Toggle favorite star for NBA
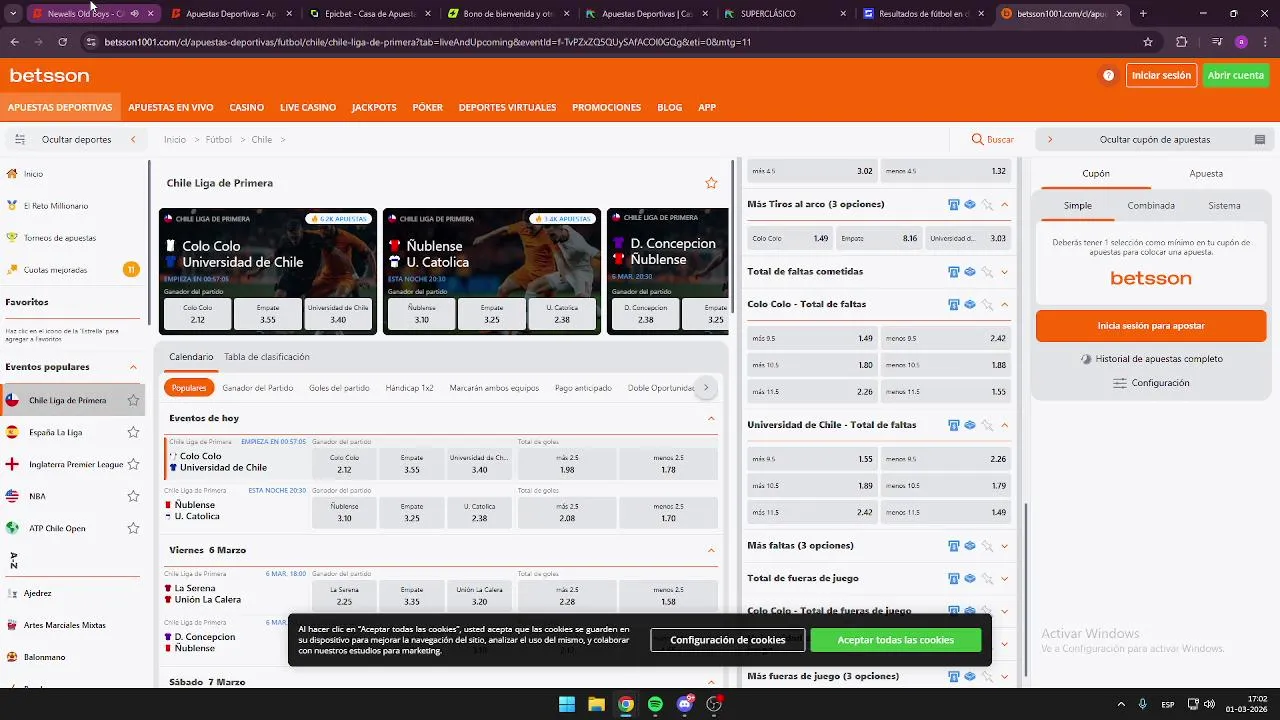The width and height of the screenshot is (1280, 720). [x=133, y=496]
